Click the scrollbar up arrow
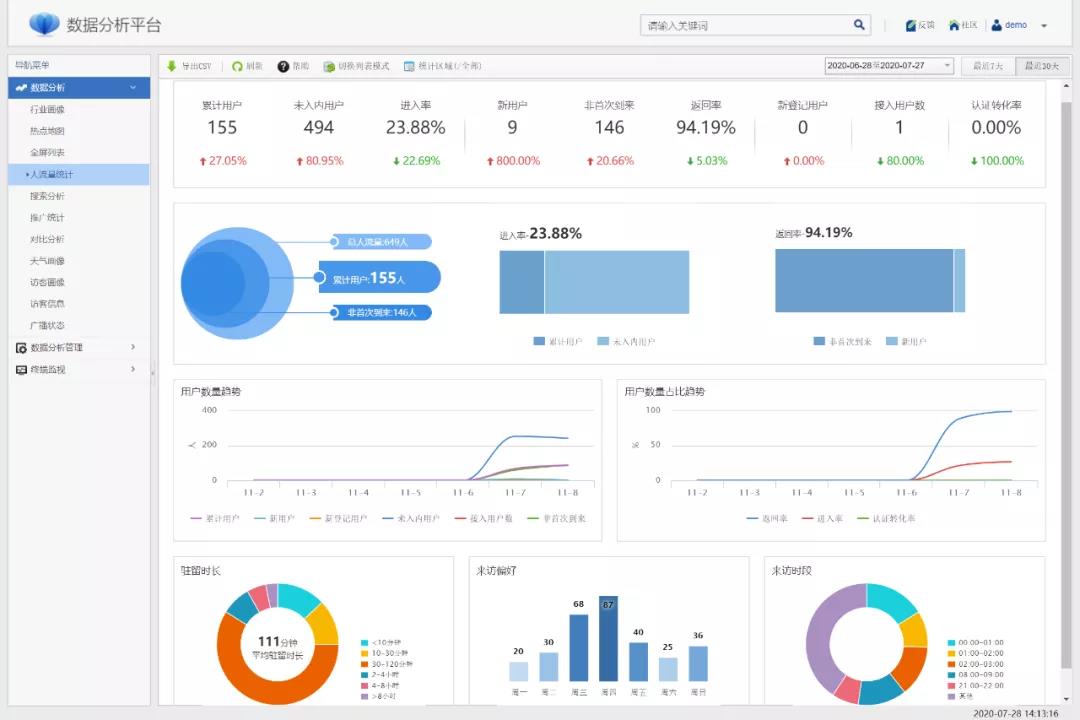 (1066, 87)
